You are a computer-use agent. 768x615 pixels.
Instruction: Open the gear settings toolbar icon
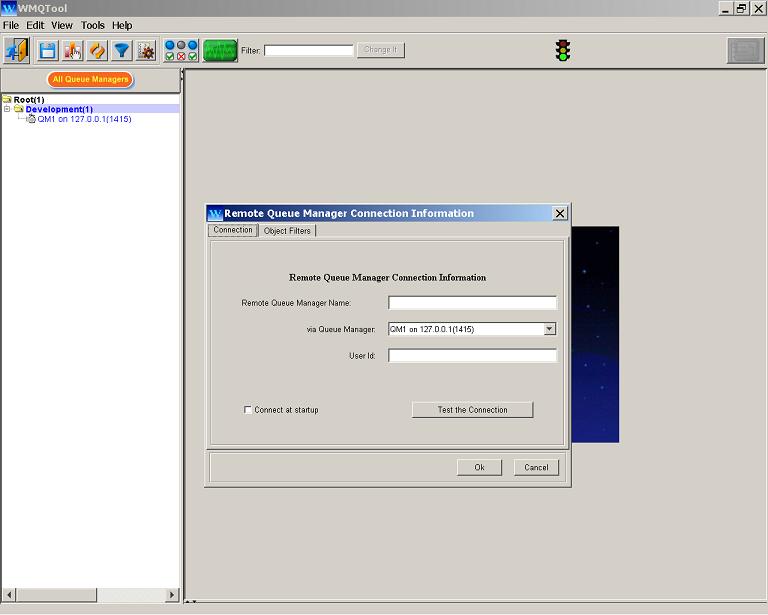(x=146, y=50)
